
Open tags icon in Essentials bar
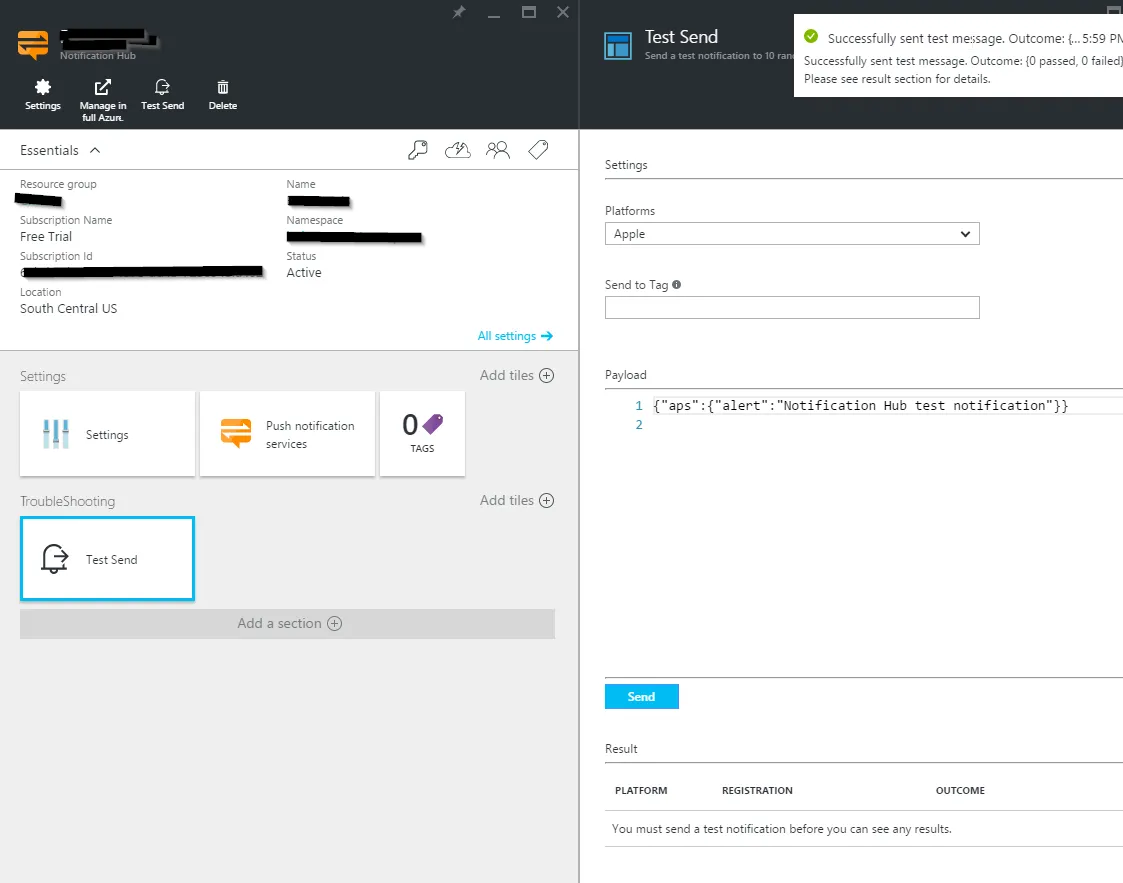pyautogui.click(x=538, y=150)
